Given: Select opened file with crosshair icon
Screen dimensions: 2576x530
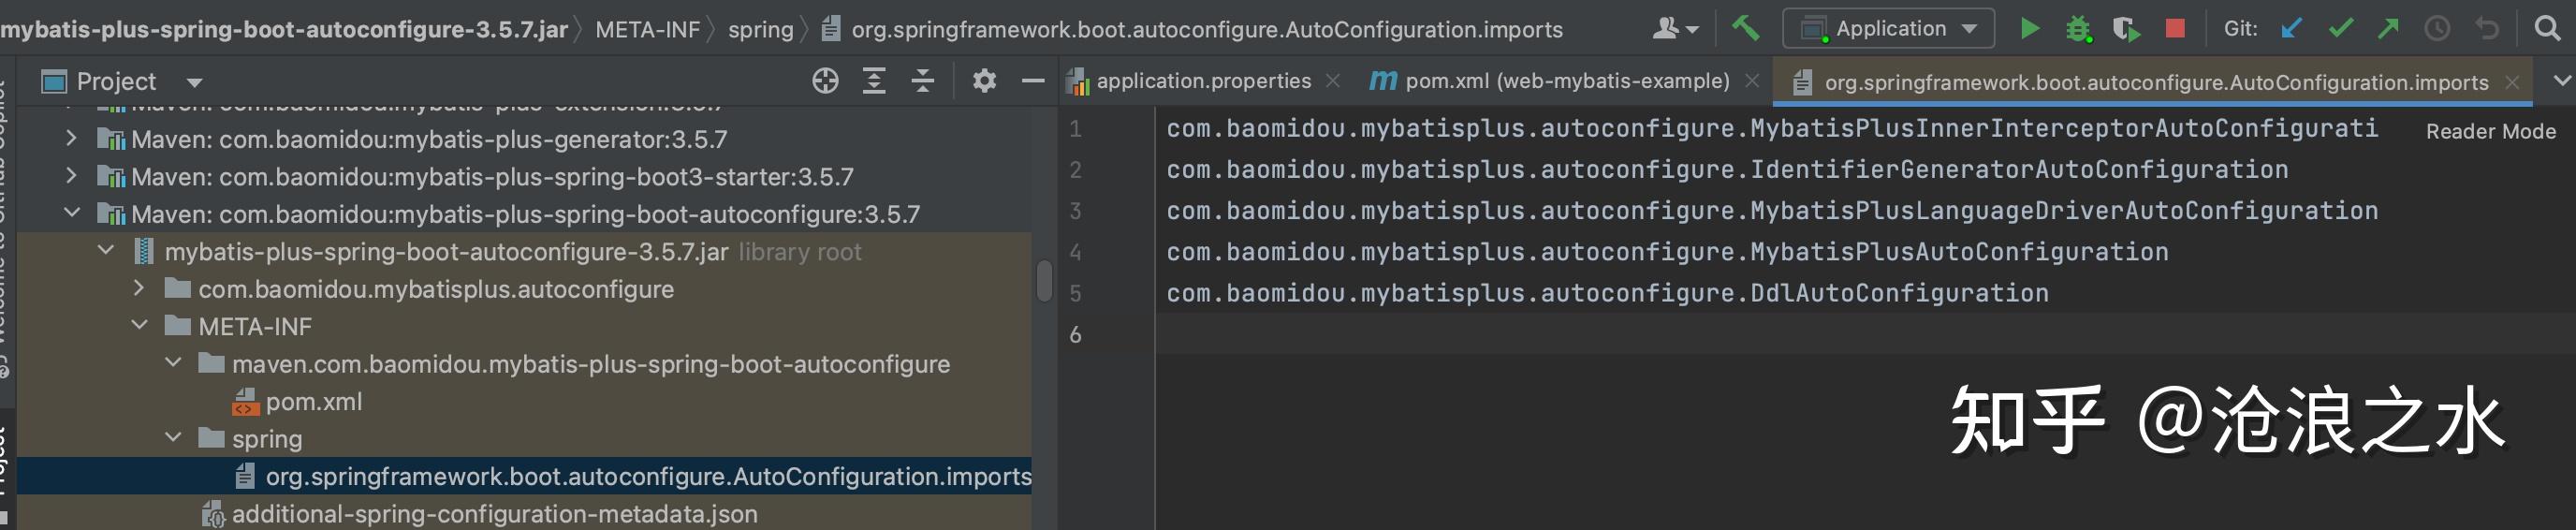Looking at the screenshot, I should [825, 81].
